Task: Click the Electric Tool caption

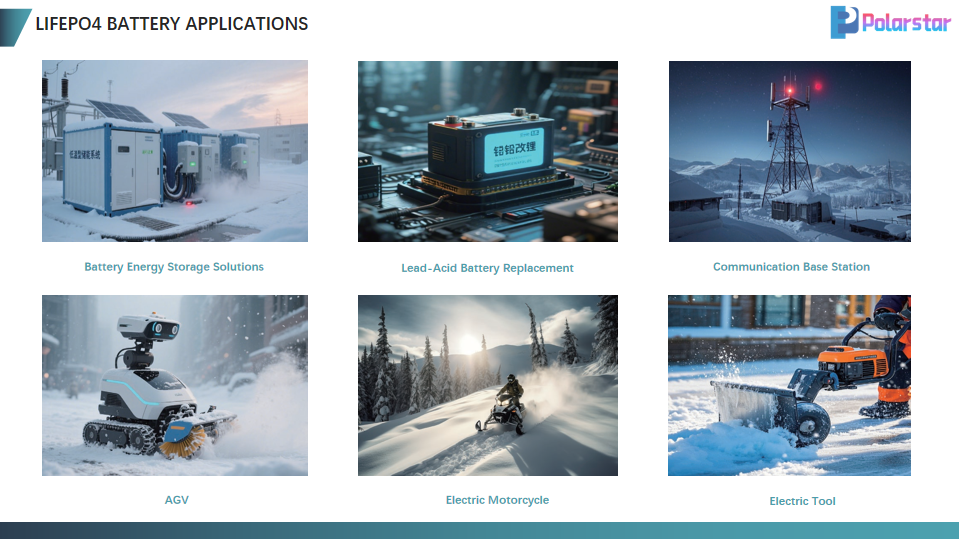Action: [802, 501]
